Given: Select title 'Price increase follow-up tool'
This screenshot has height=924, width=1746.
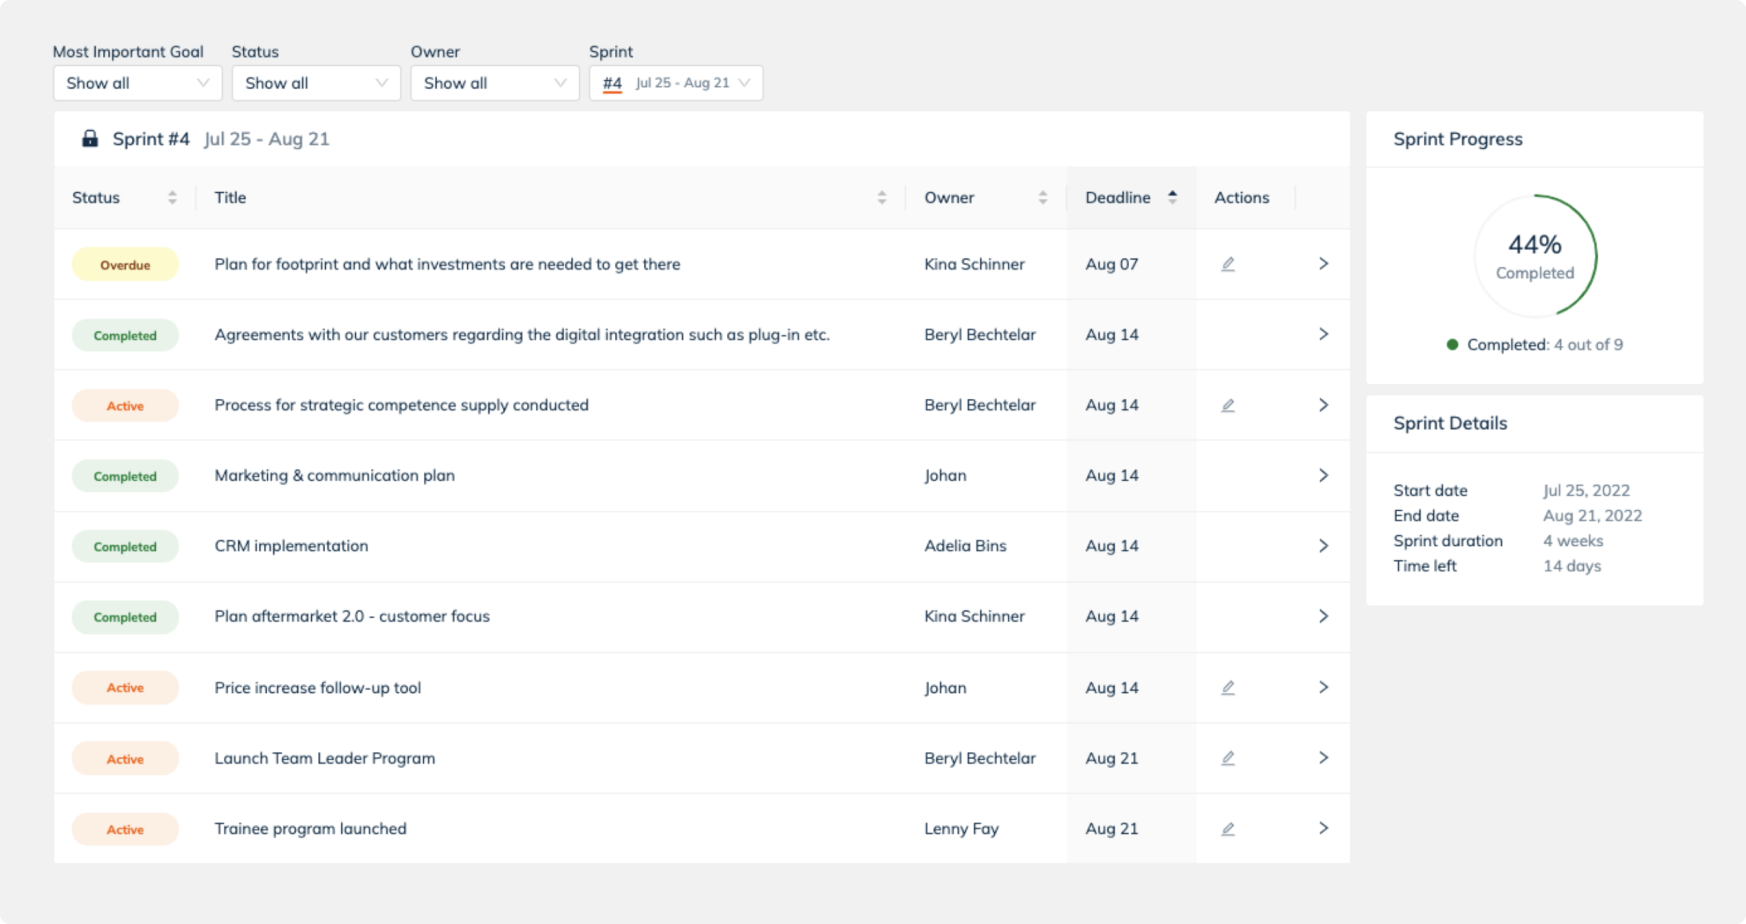Looking at the screenshot, I should pyautogui.click(x=317, y=687).
